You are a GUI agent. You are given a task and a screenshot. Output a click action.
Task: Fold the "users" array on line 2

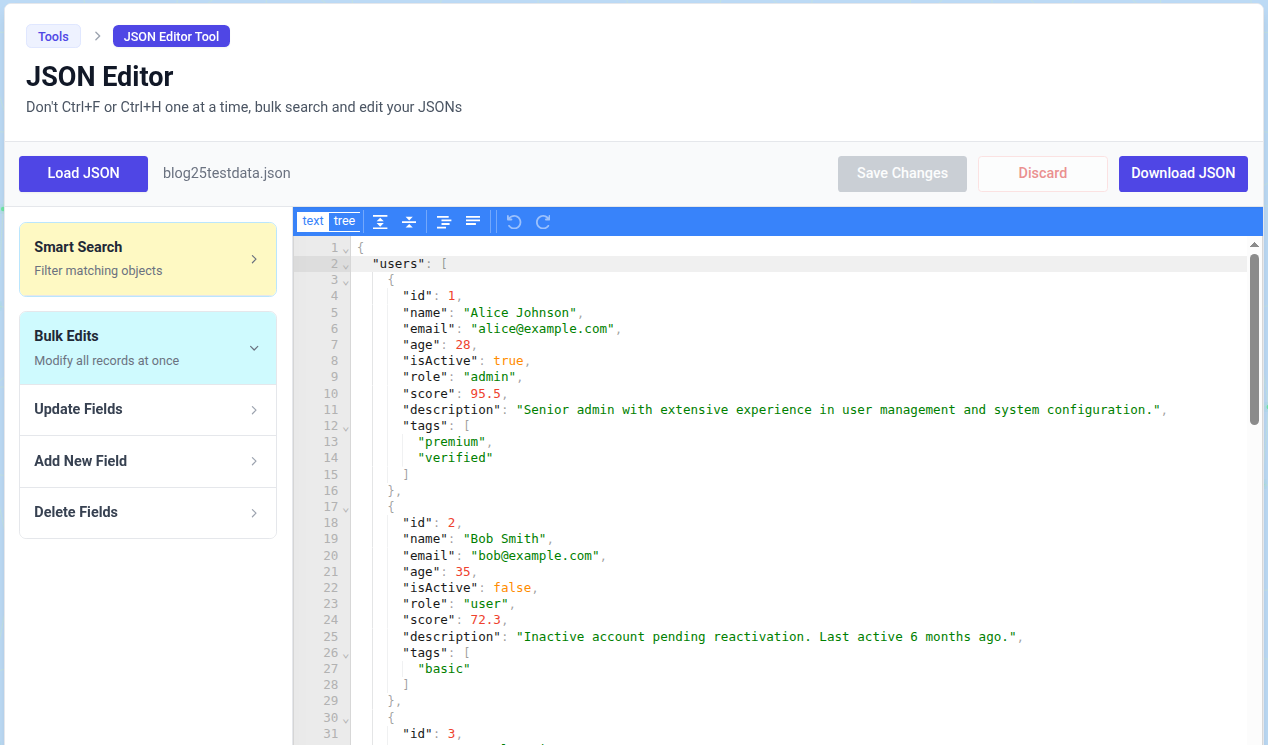(x=346, y=265)
